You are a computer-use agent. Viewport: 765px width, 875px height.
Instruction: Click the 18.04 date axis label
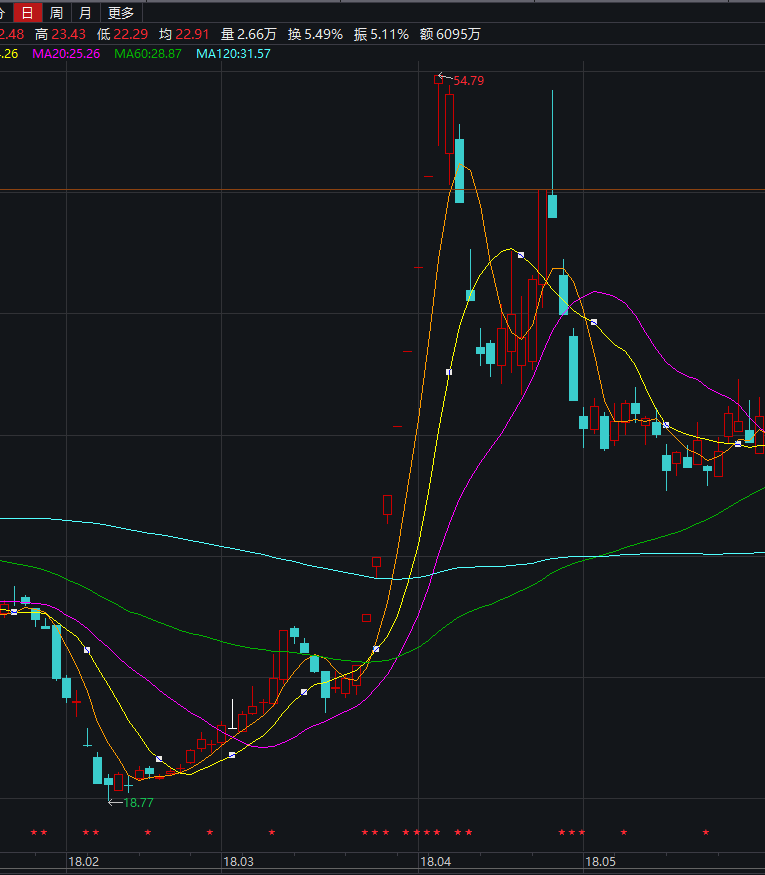click(435, 862)
